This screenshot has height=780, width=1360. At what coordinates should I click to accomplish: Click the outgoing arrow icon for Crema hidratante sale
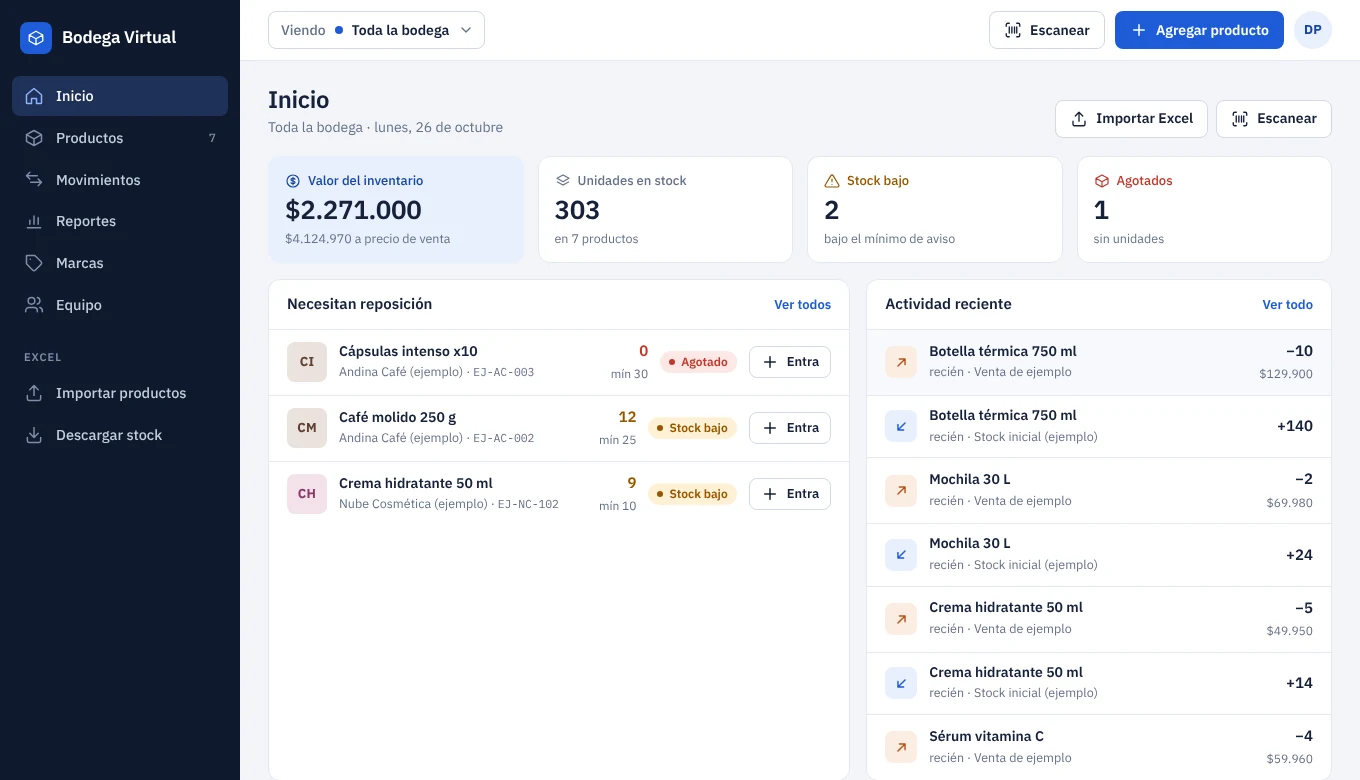901,619
